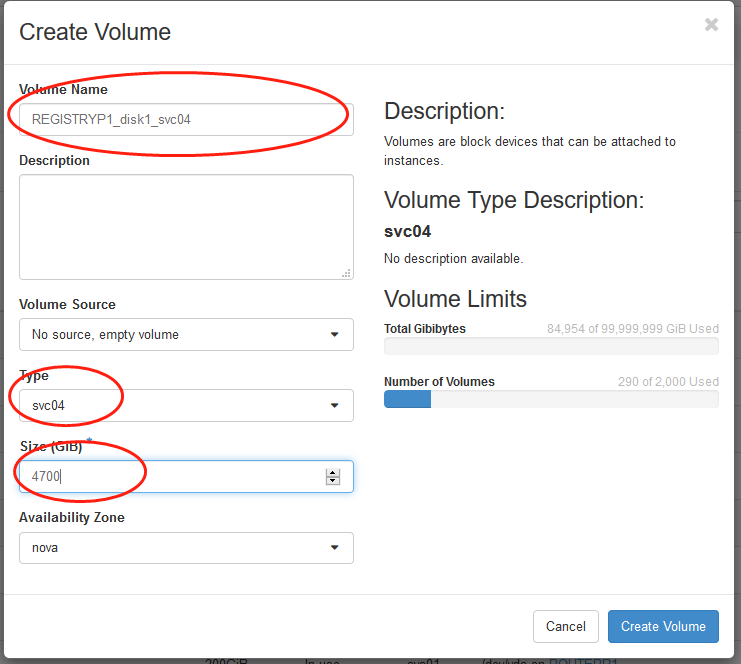Click the Total Gibibytes usage bar
This screenshot has width=741, height=664.
click(551, 346)
